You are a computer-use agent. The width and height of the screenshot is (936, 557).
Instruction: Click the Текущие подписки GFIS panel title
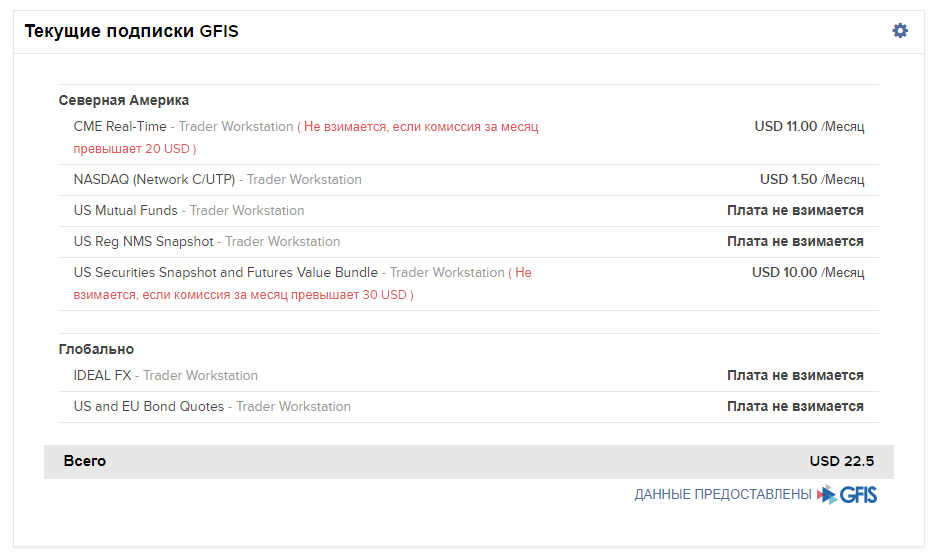coord(131,31)
